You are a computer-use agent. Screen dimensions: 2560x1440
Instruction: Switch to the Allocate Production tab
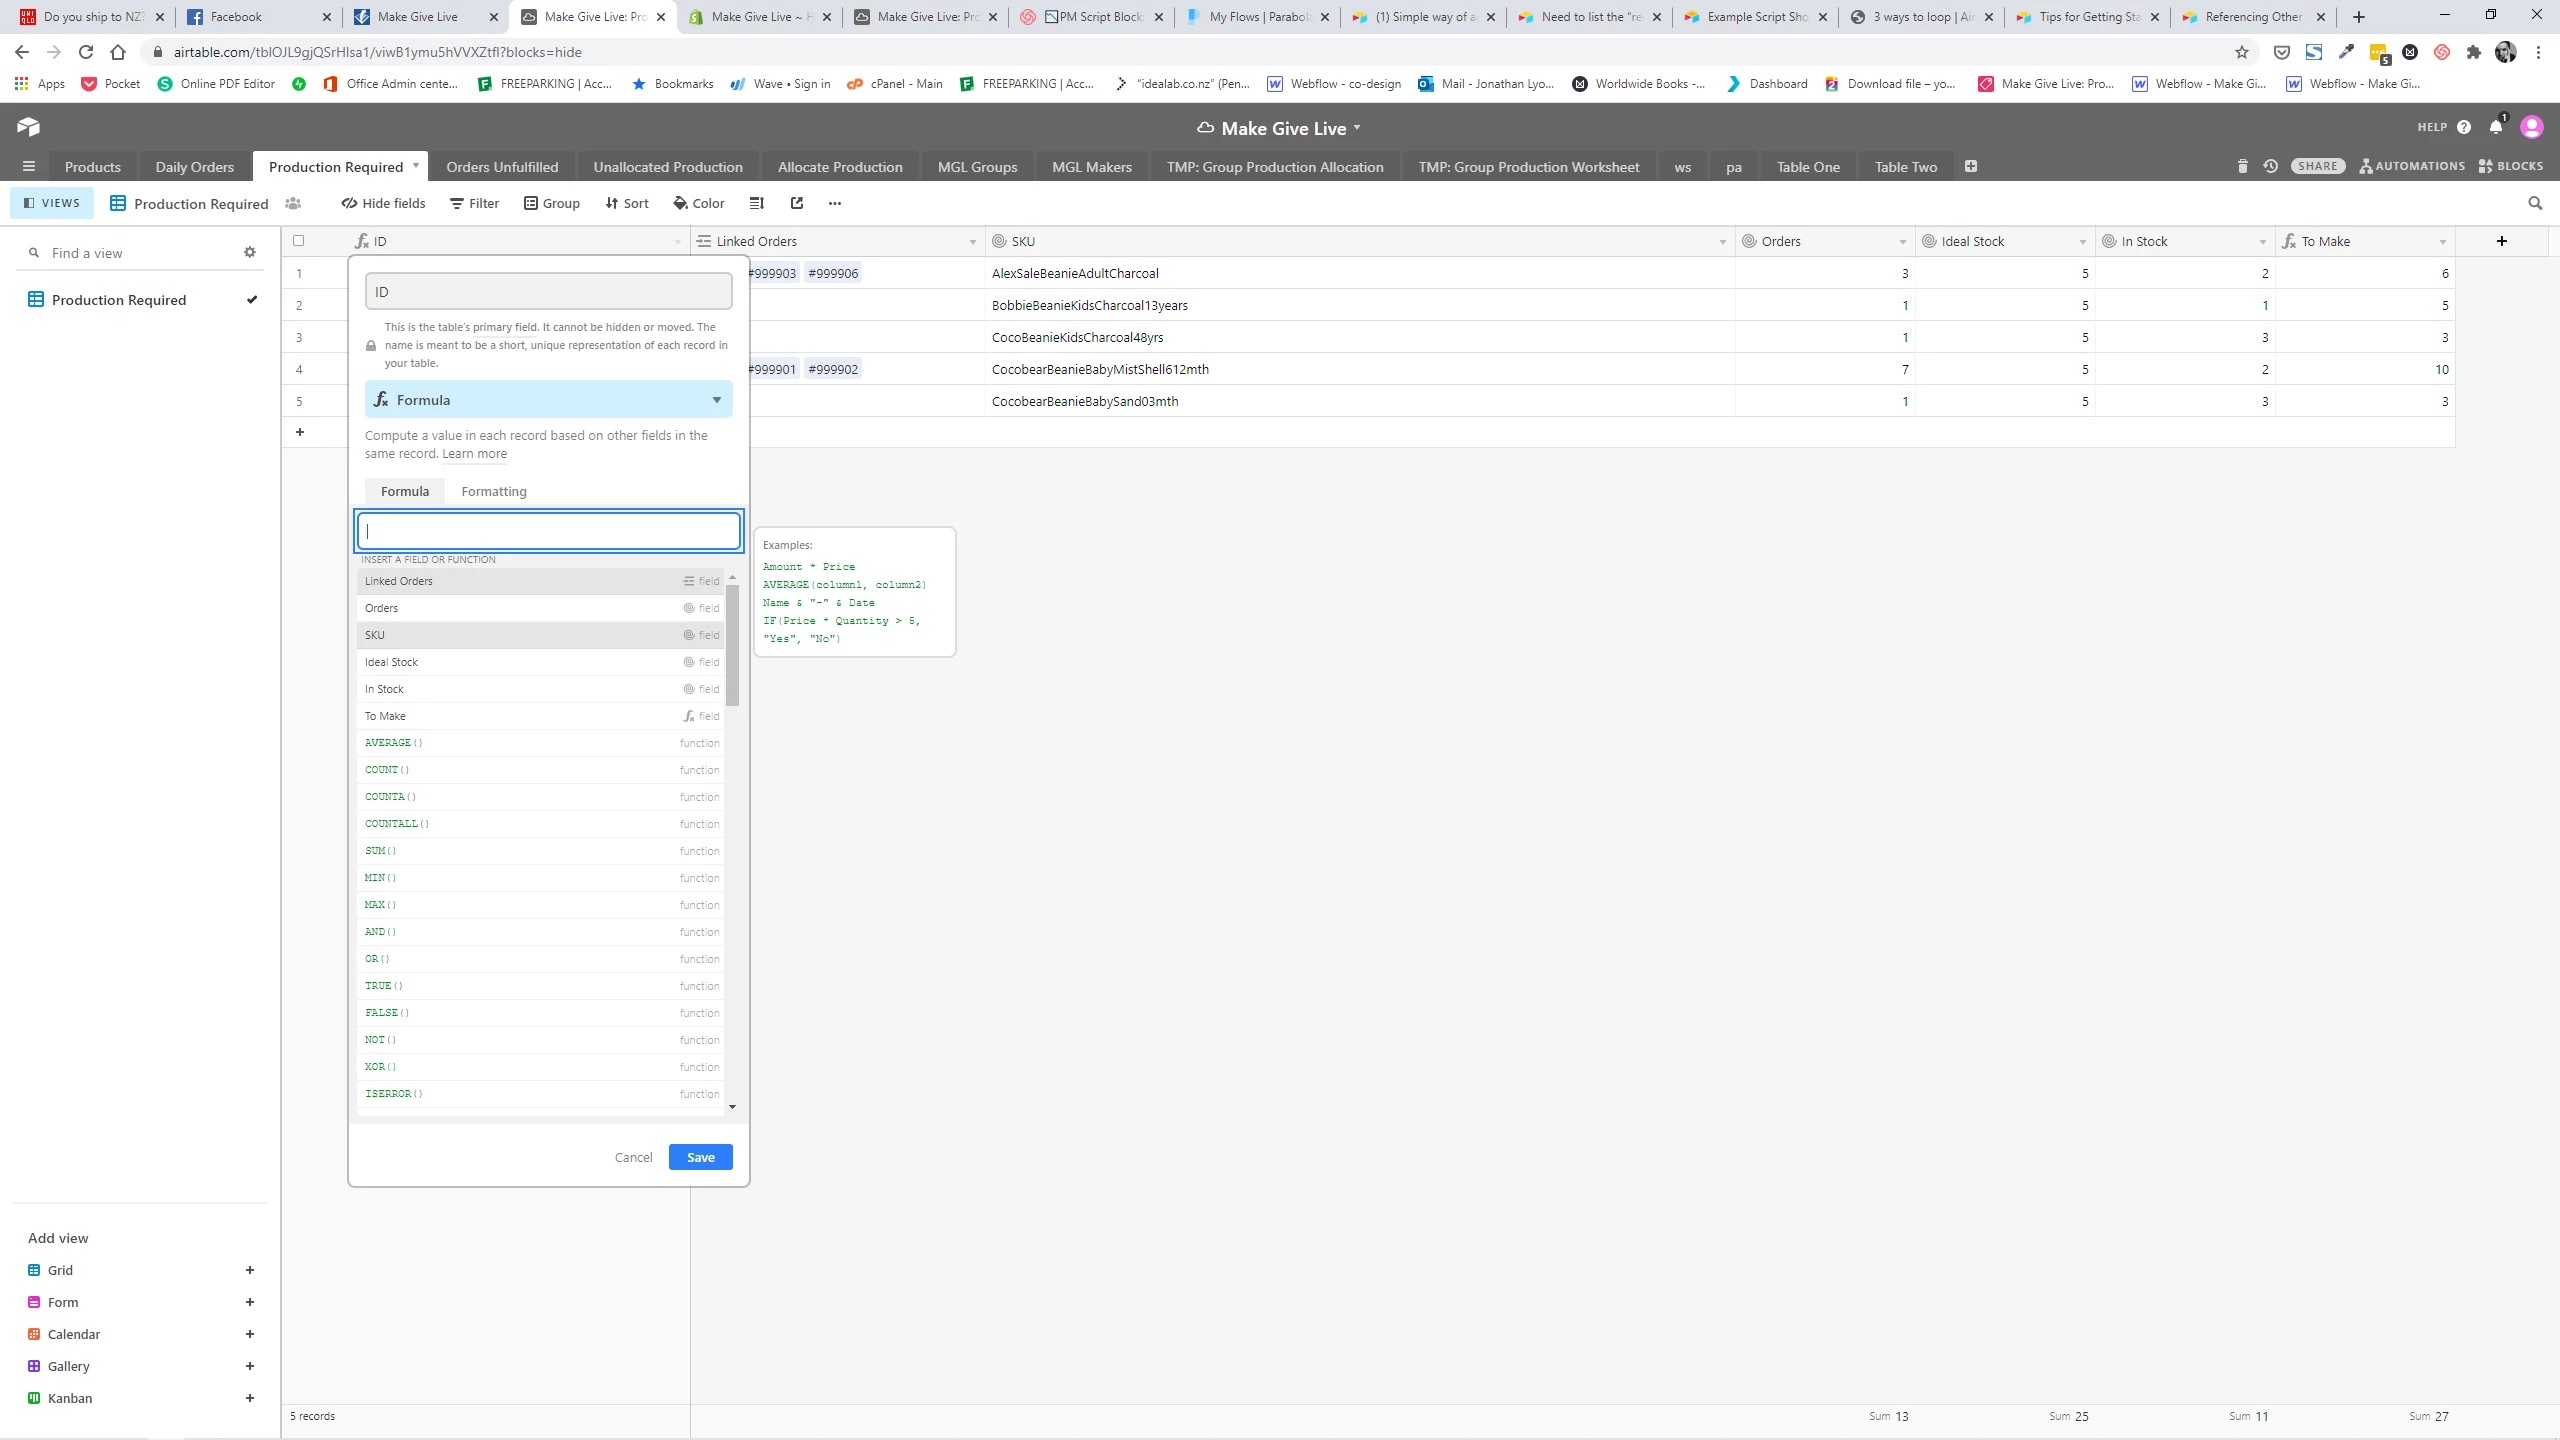tap(840, 167)
